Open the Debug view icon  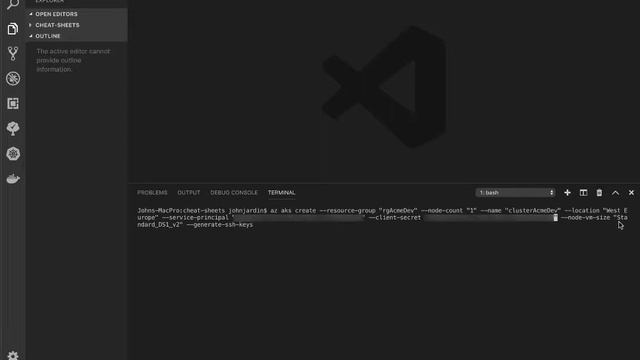pos(13,78)
